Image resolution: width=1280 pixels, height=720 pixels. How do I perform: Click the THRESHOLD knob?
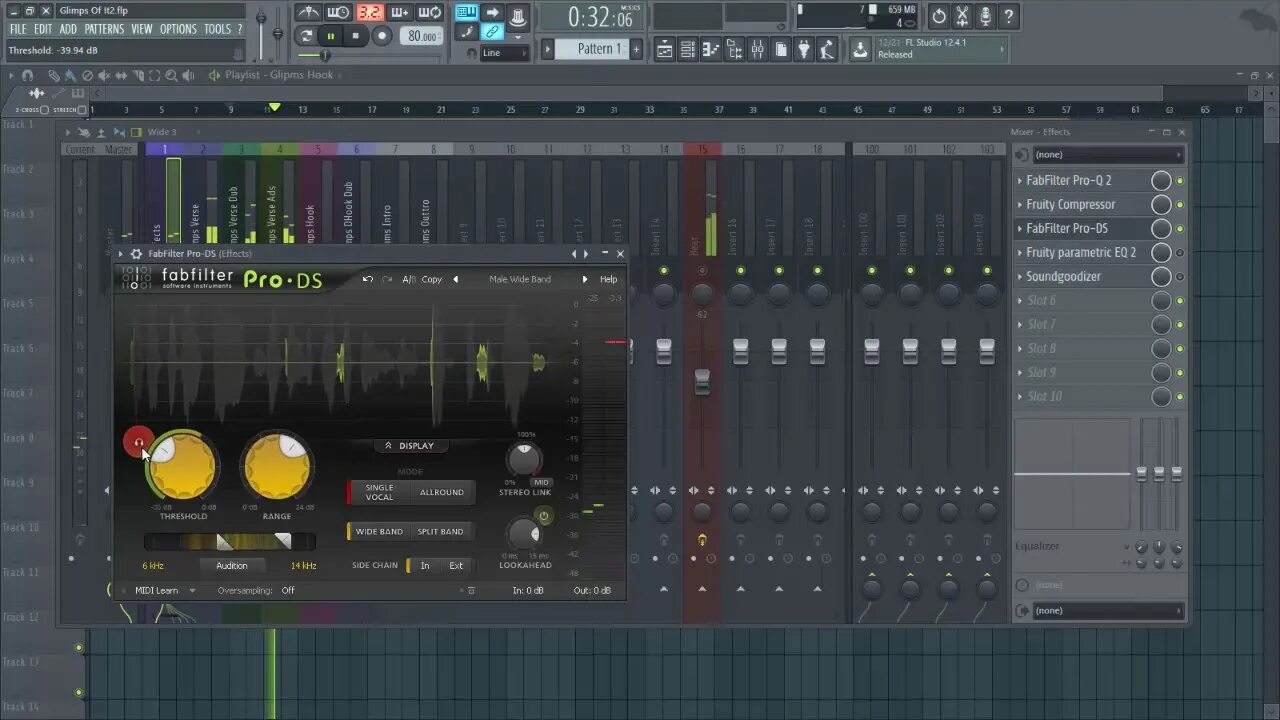pos(183,466)
